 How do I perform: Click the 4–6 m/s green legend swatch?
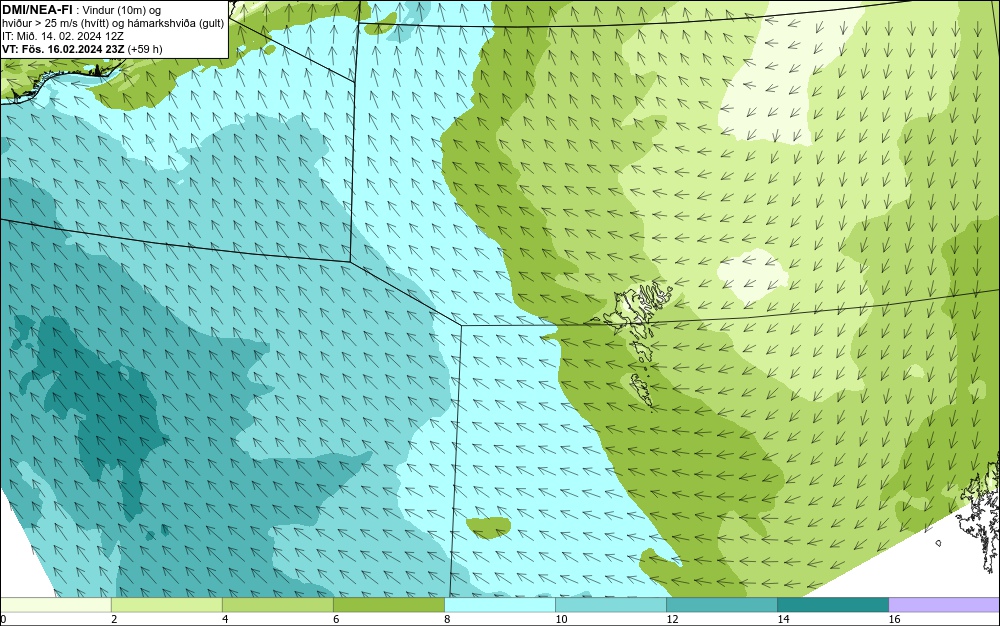click(x=277, y=604)
